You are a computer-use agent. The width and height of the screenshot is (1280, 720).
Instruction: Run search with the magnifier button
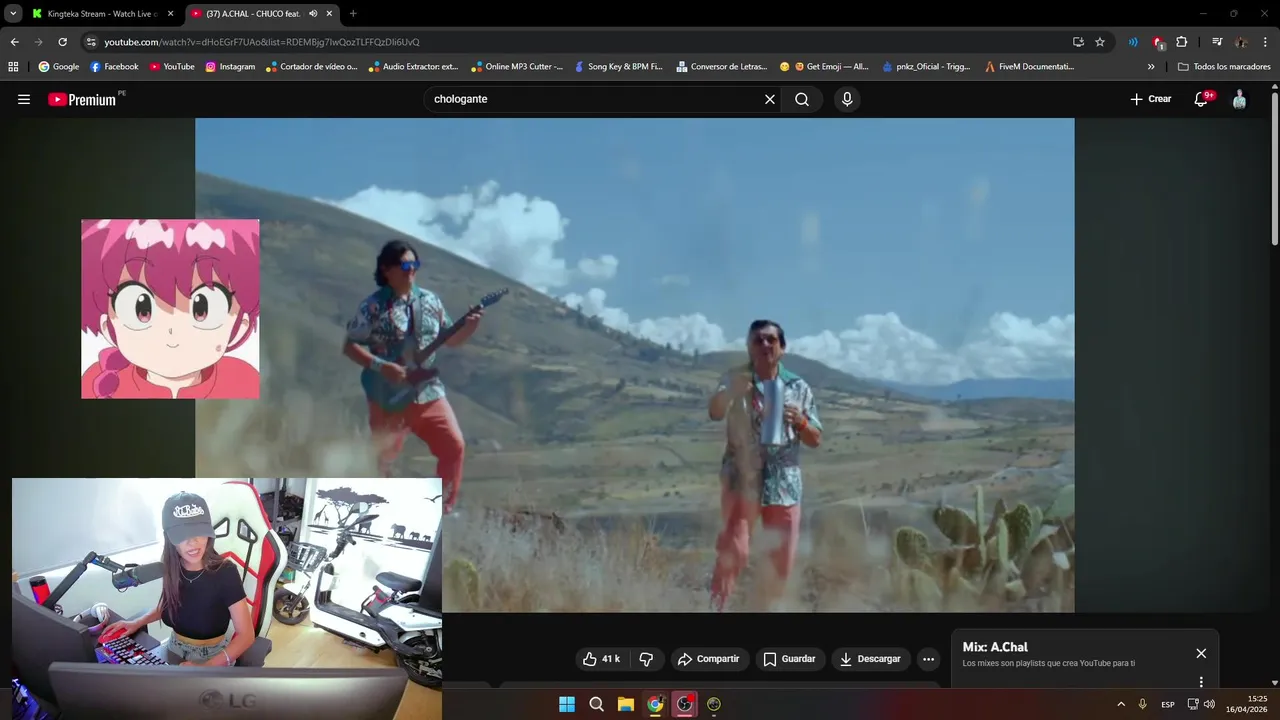click(802, 99)
